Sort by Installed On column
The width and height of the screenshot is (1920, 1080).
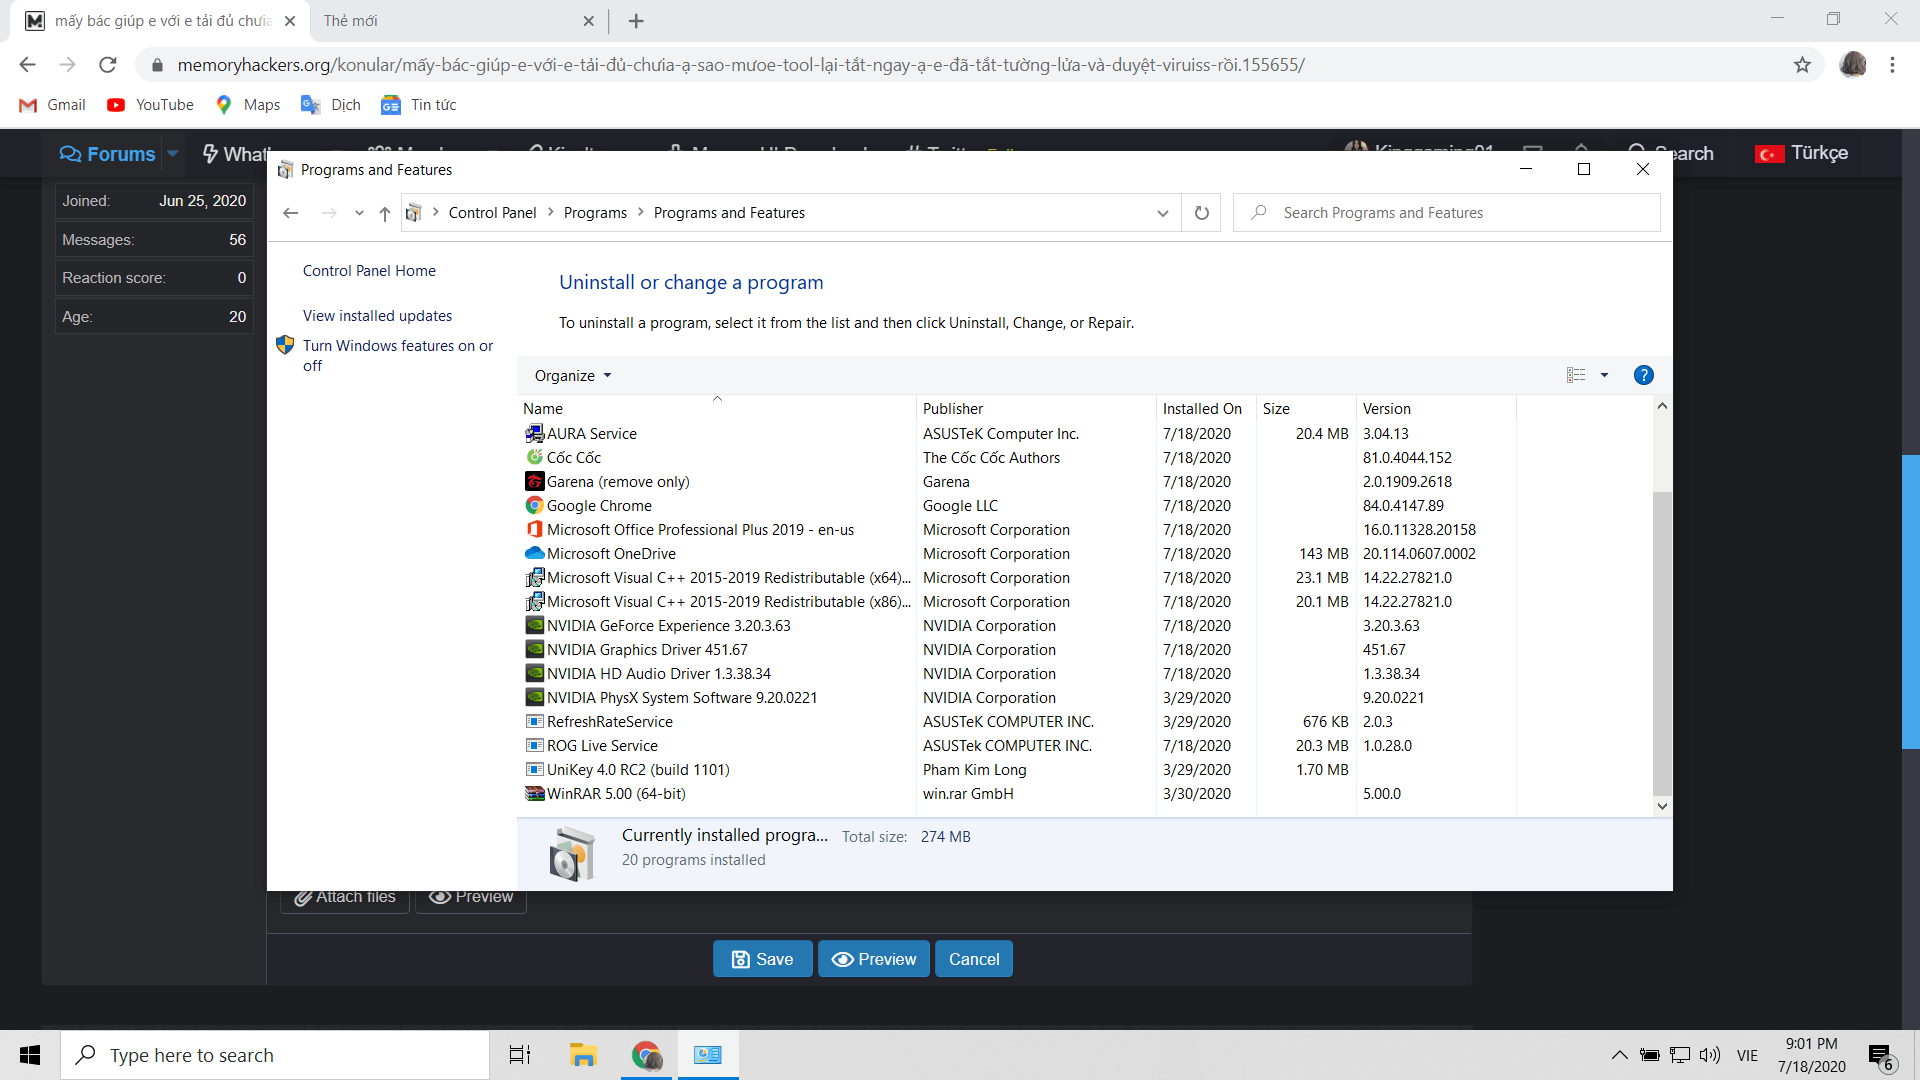tap(1206, 408)
